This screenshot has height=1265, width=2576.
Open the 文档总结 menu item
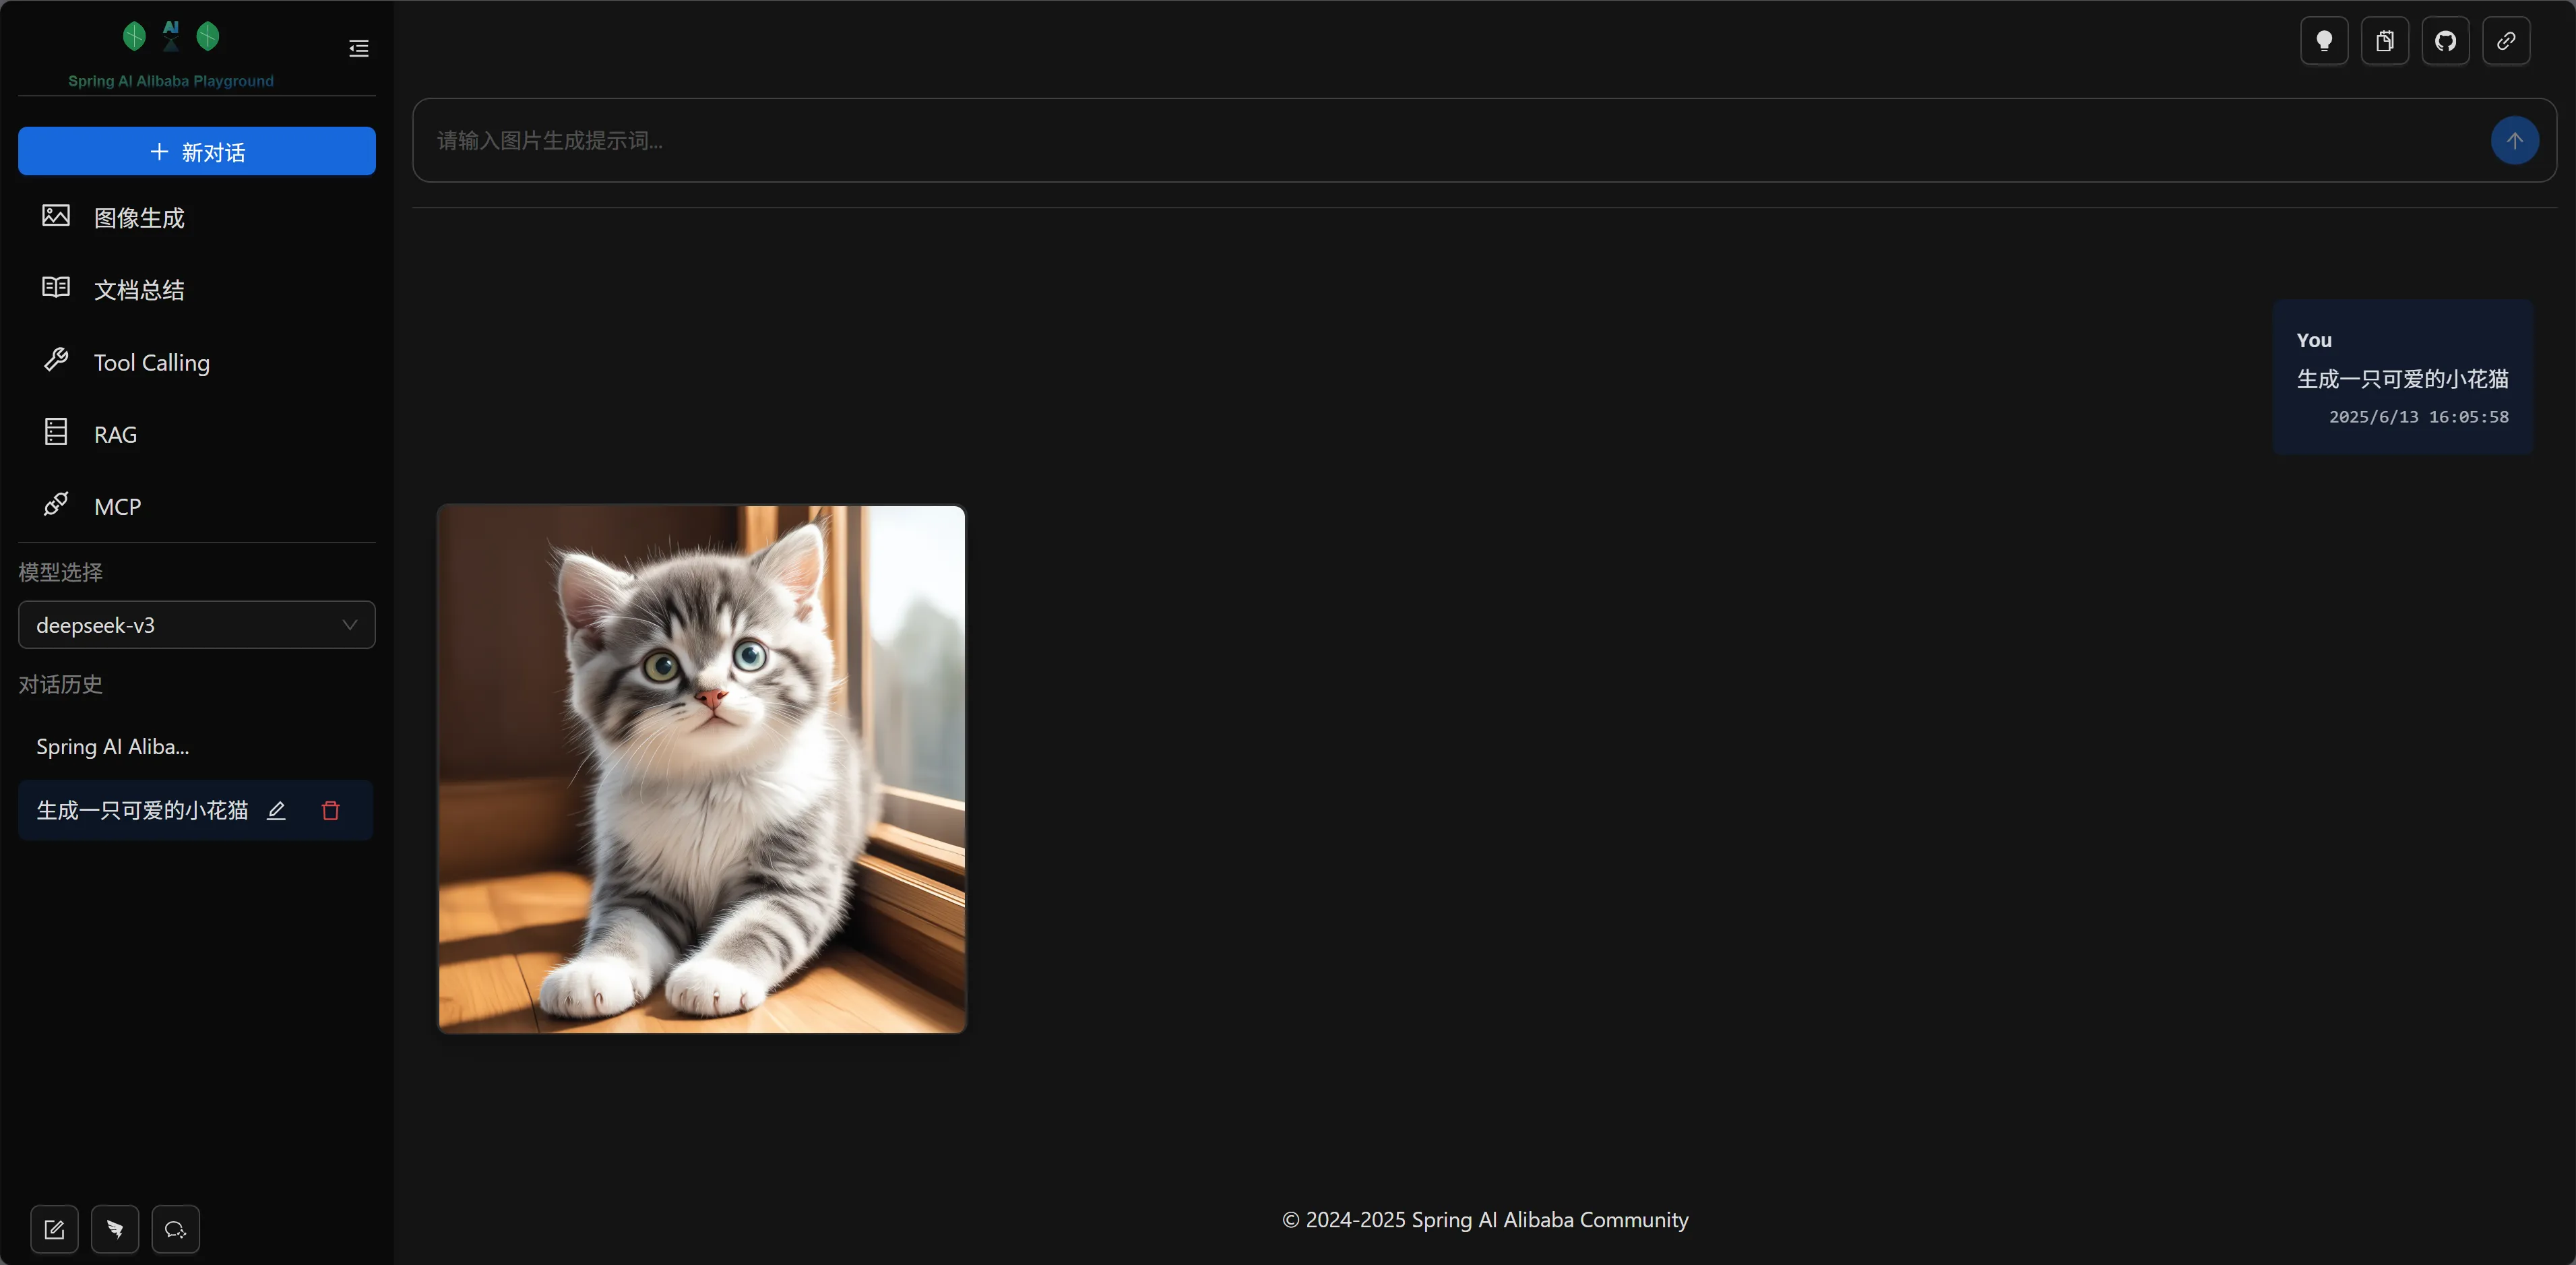197,289
